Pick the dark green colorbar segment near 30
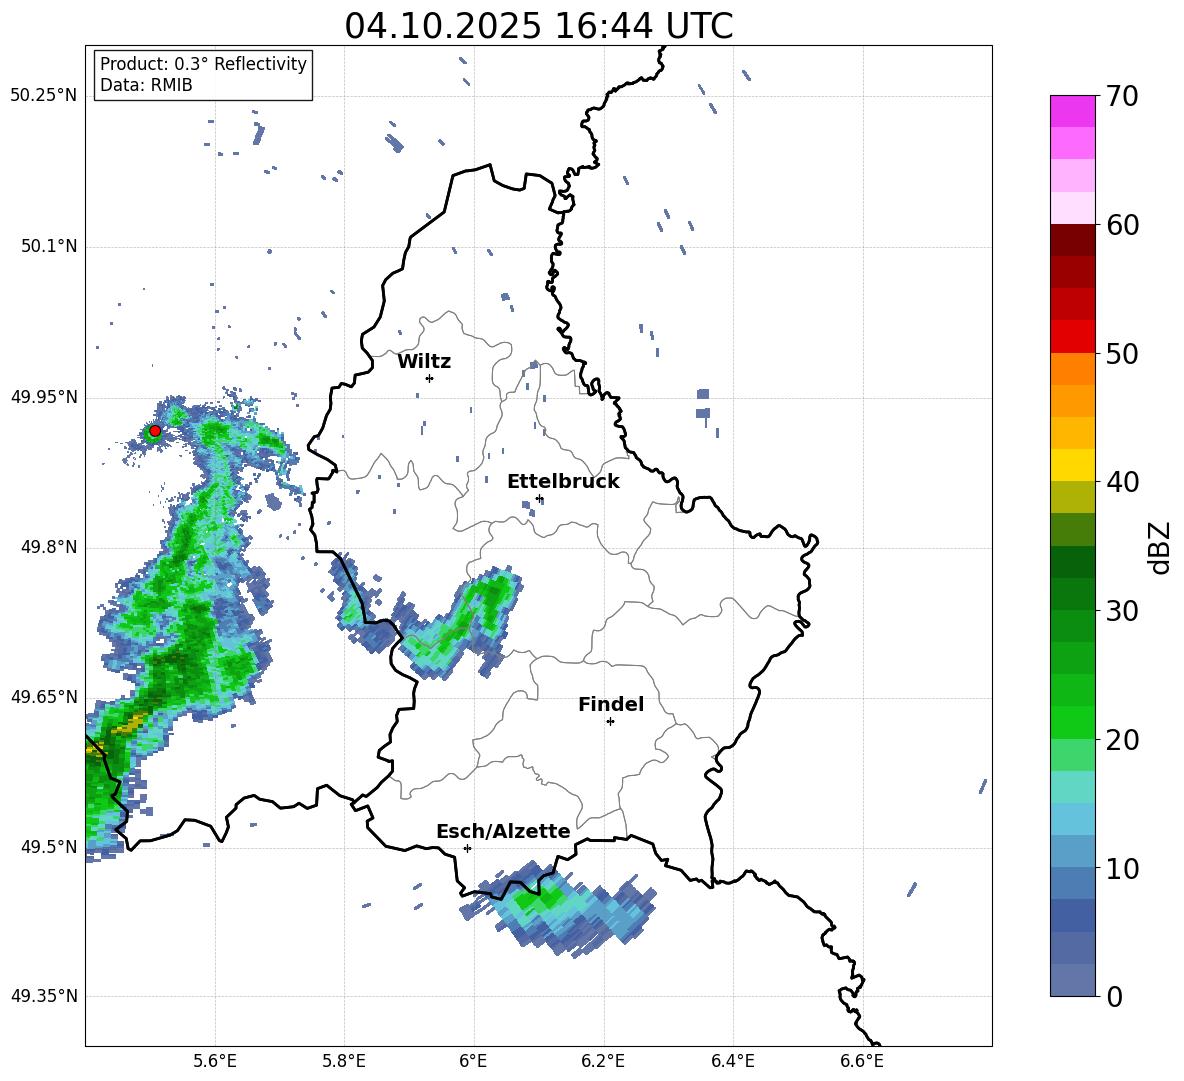Viewport: 1184px width, 1081px height. (x=1072, y=594)
